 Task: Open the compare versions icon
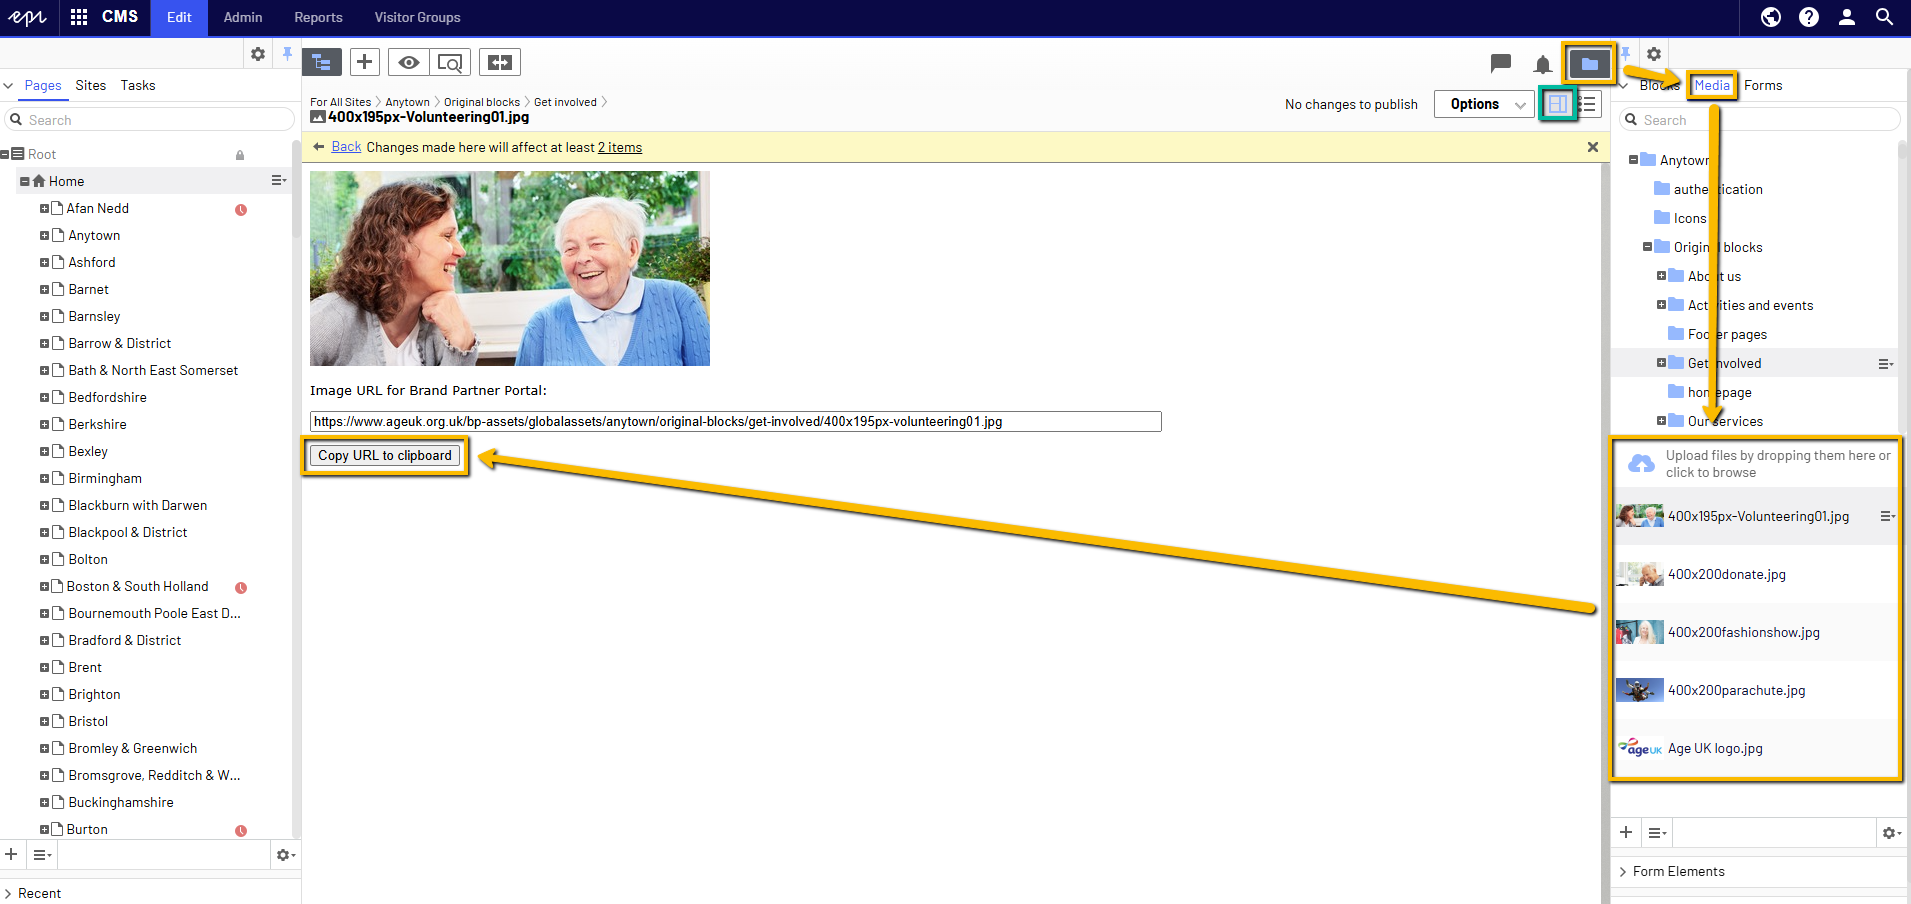click(x=500, y=62)
